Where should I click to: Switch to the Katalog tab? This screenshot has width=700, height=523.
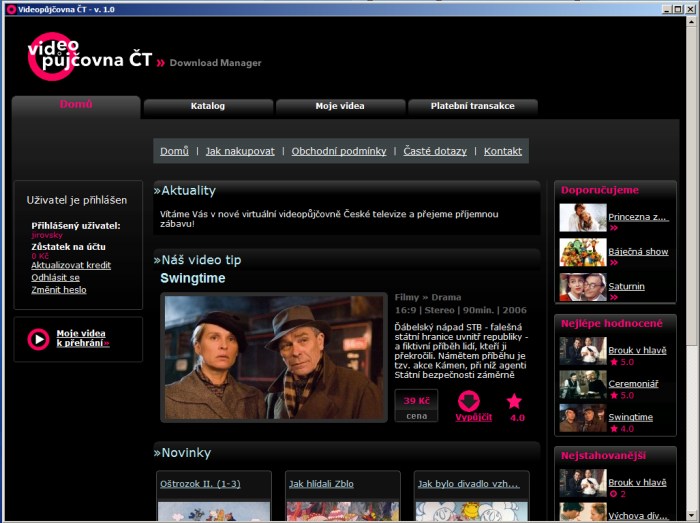[x=208, y=107]
